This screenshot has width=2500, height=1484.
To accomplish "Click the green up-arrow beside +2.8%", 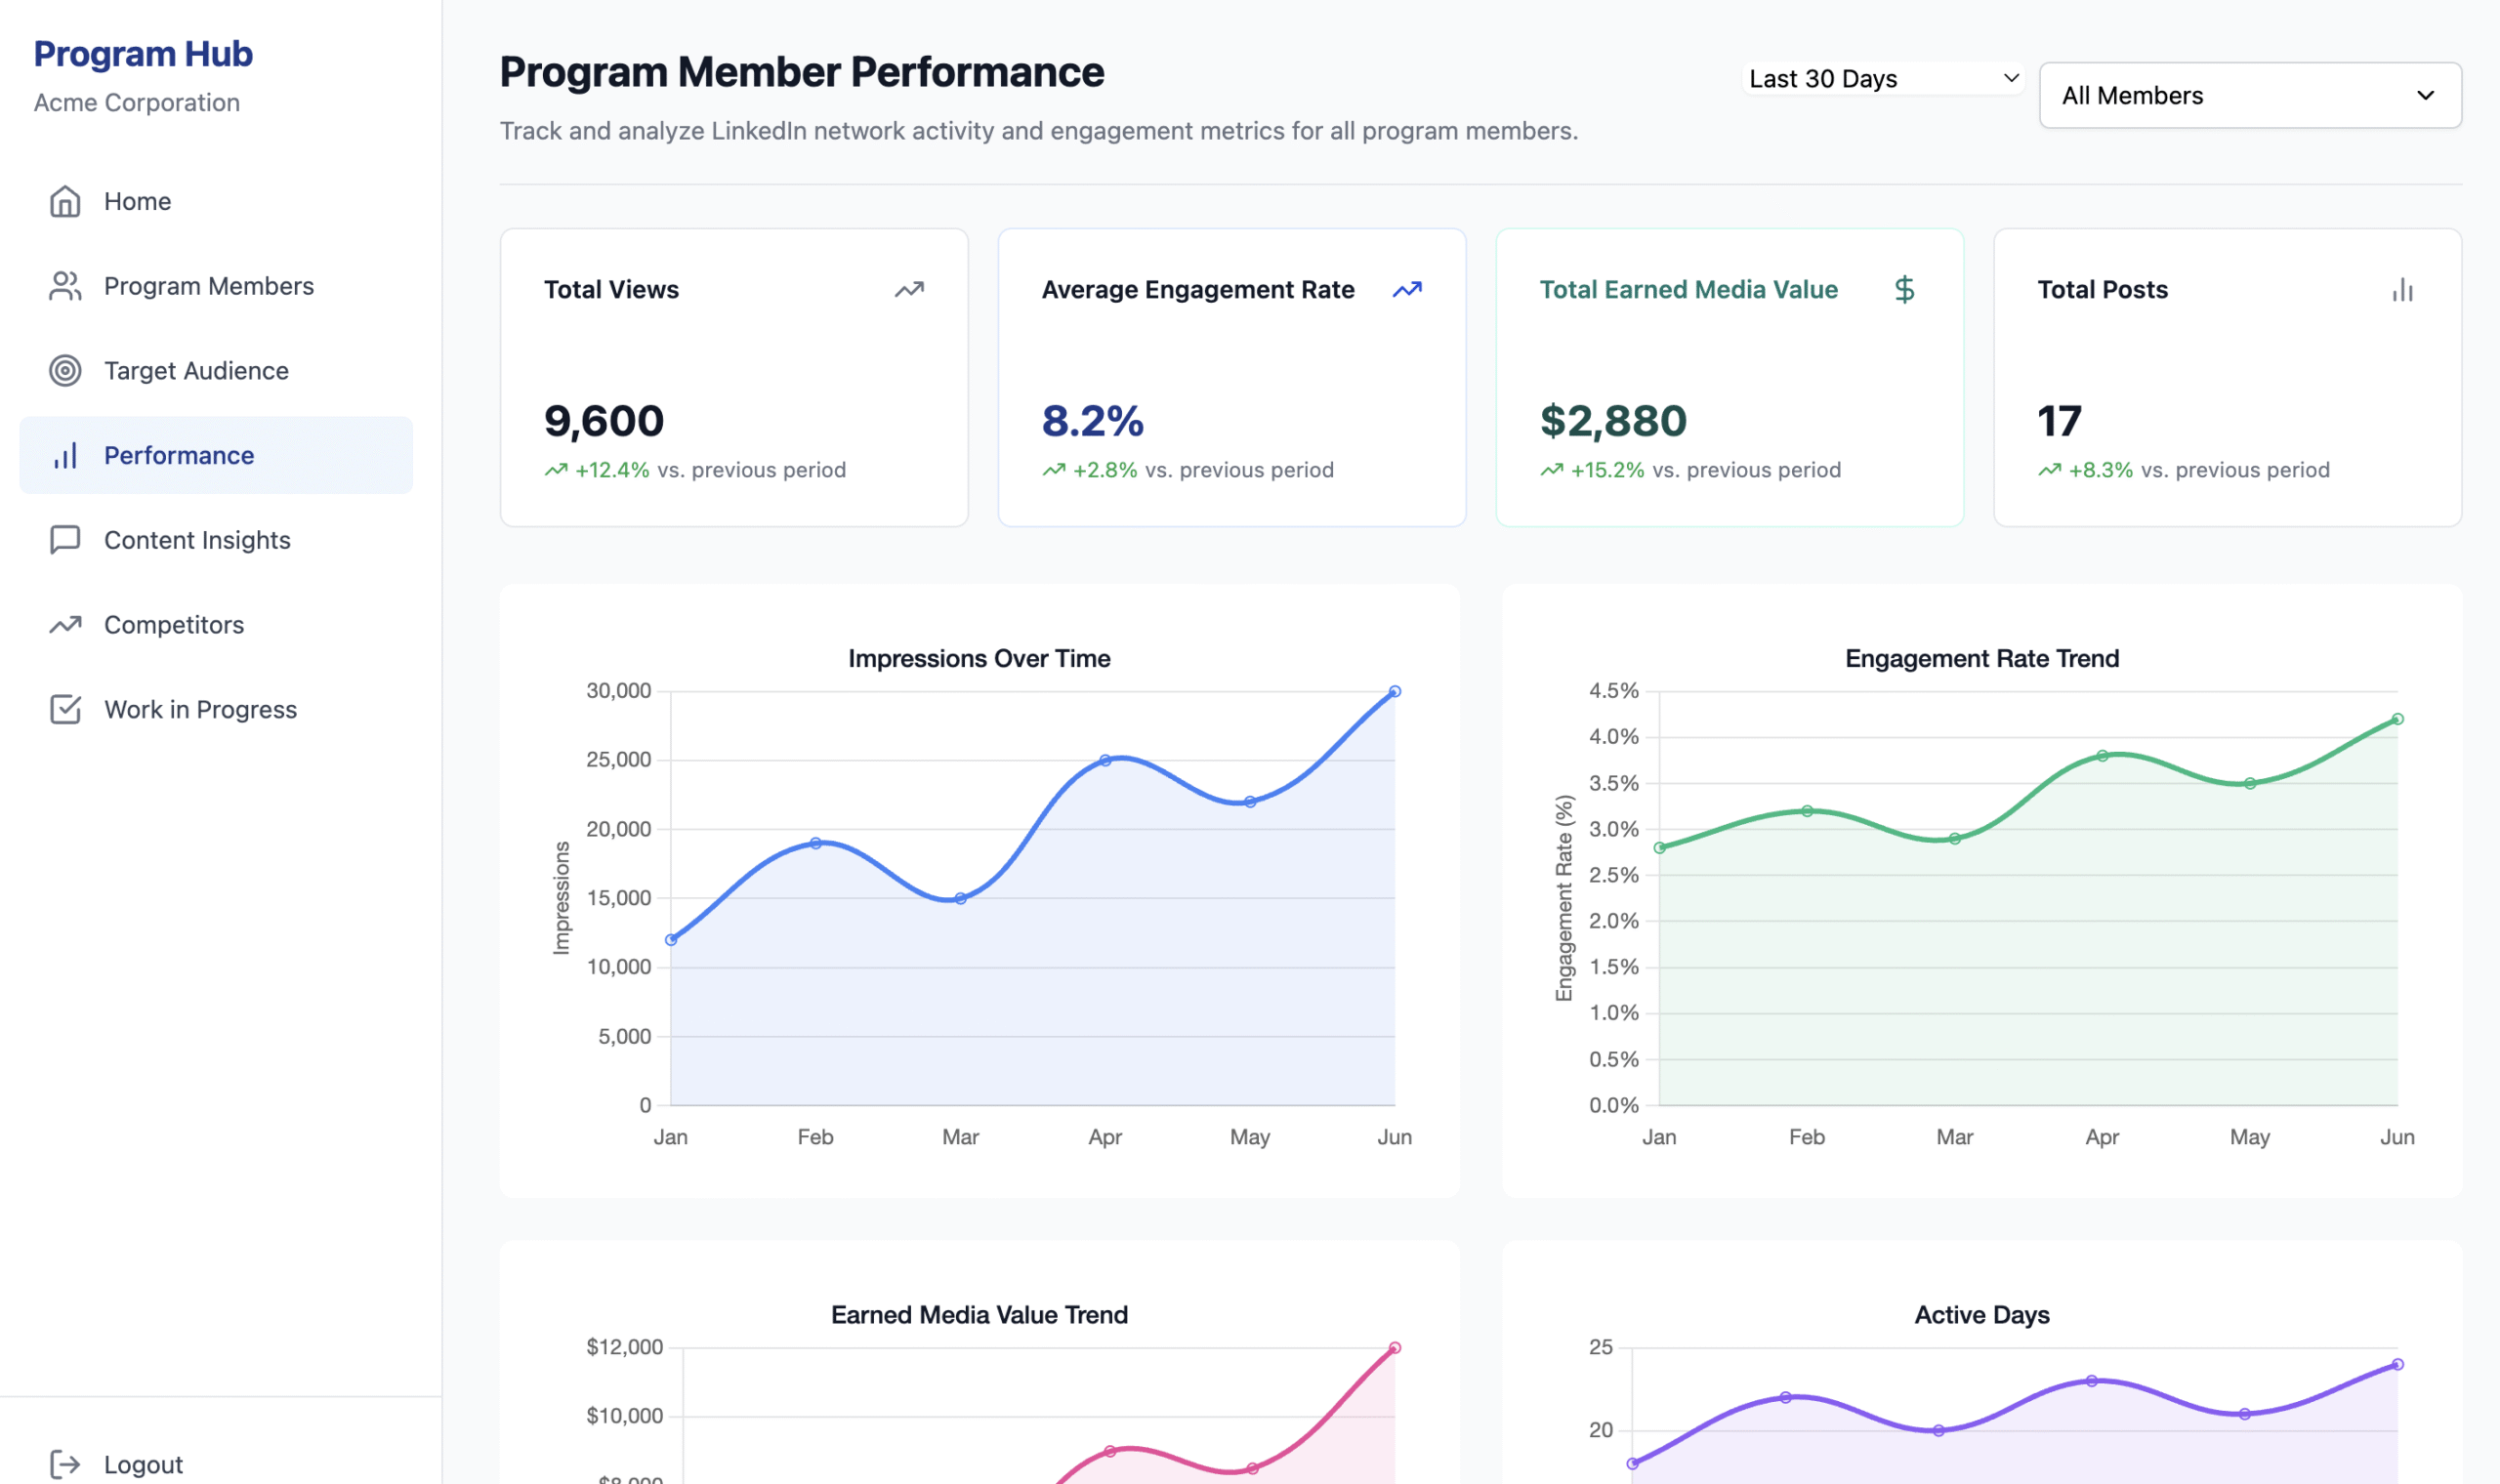I will tap(1054, 470).
